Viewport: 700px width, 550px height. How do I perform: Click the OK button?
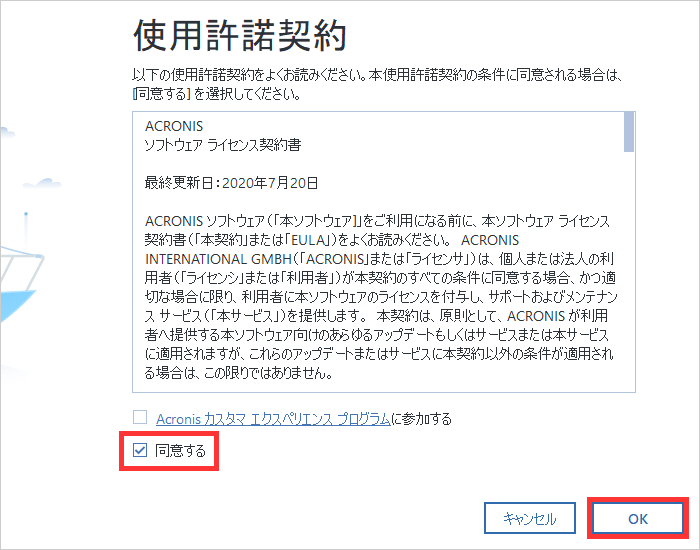coord(638,518)
